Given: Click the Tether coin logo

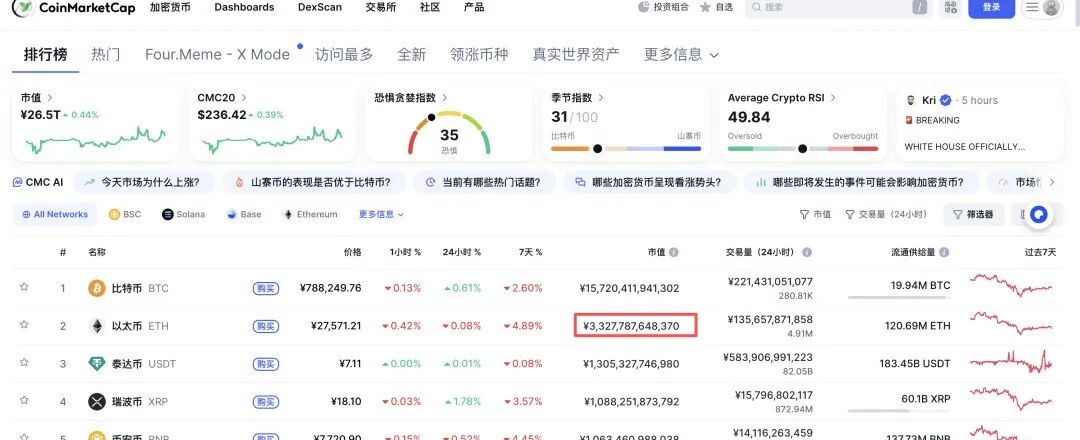Looking at the screenshot, I should pyautogui.click(x=97, y=364).
